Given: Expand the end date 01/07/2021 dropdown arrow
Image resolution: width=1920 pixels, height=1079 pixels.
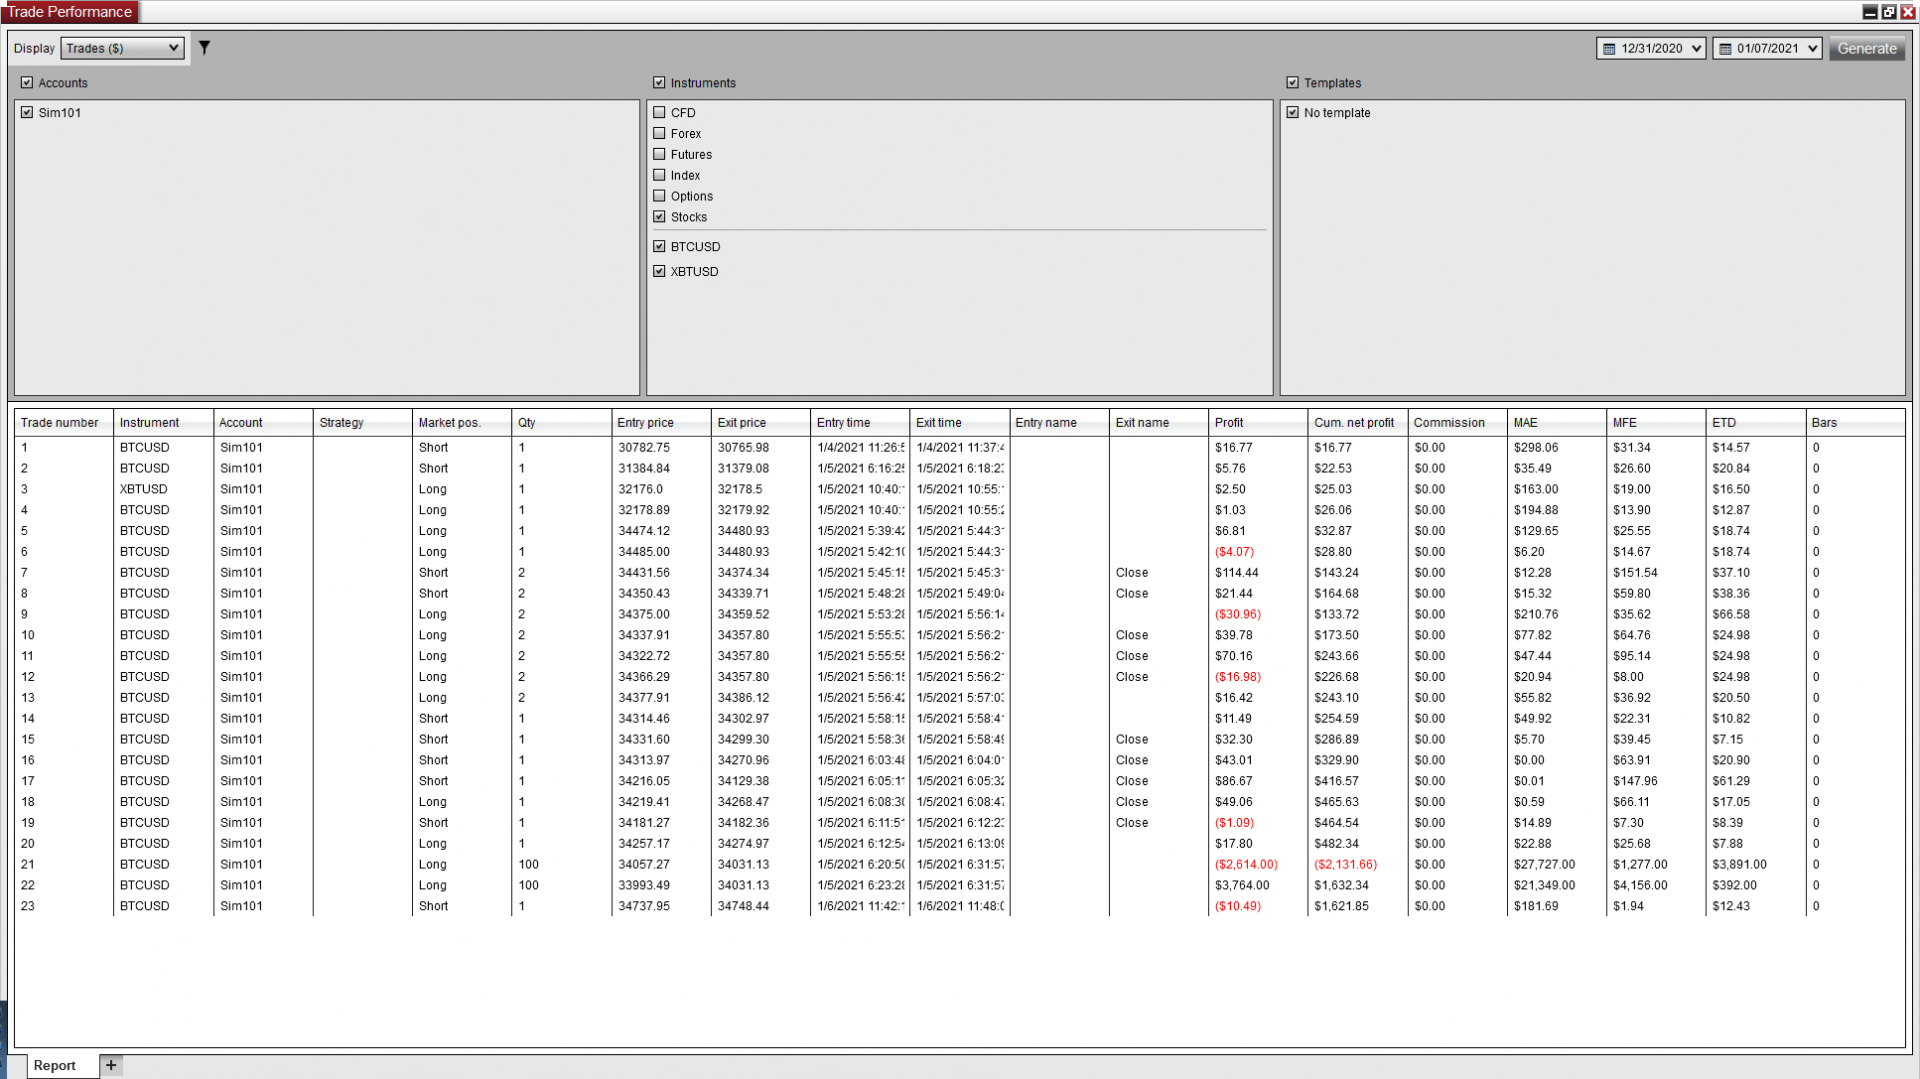Looking at the screenshot, I should pos(1812,49).
